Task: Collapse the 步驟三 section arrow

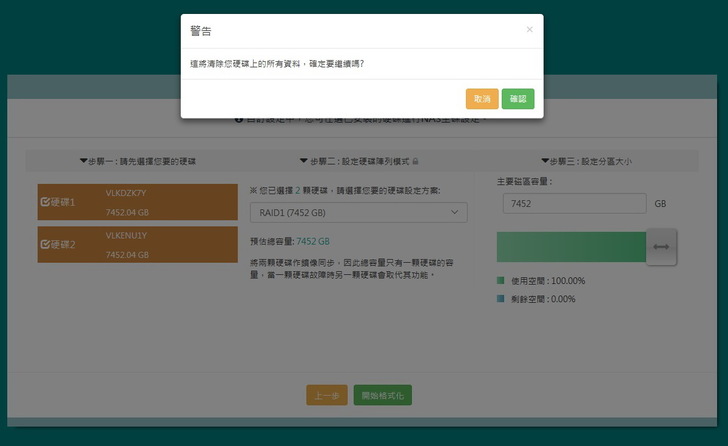Action: point(544,161)
